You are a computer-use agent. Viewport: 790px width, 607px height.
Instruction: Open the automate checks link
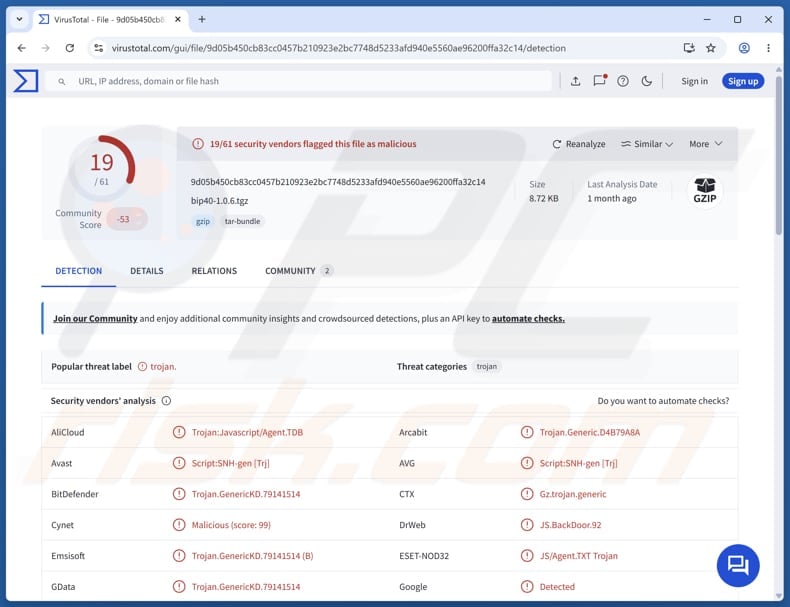(x=528, y=318)
